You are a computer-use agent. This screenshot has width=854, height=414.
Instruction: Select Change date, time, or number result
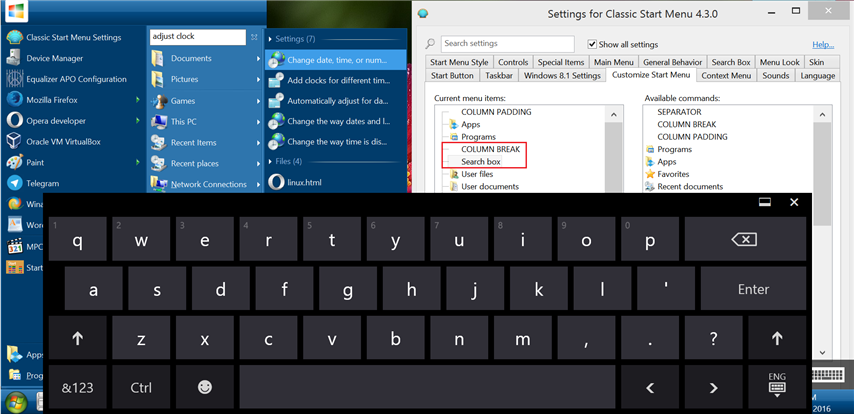pyautogui.click(x=336, y=59)
